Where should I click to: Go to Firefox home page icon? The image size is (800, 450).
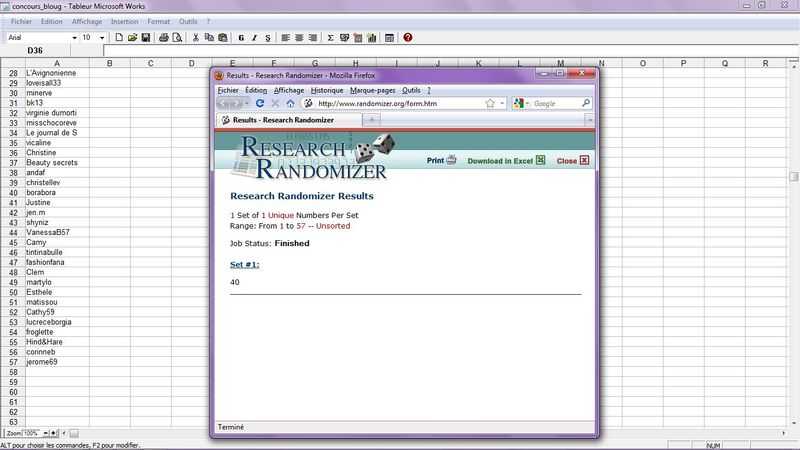(x=290, y=103)
